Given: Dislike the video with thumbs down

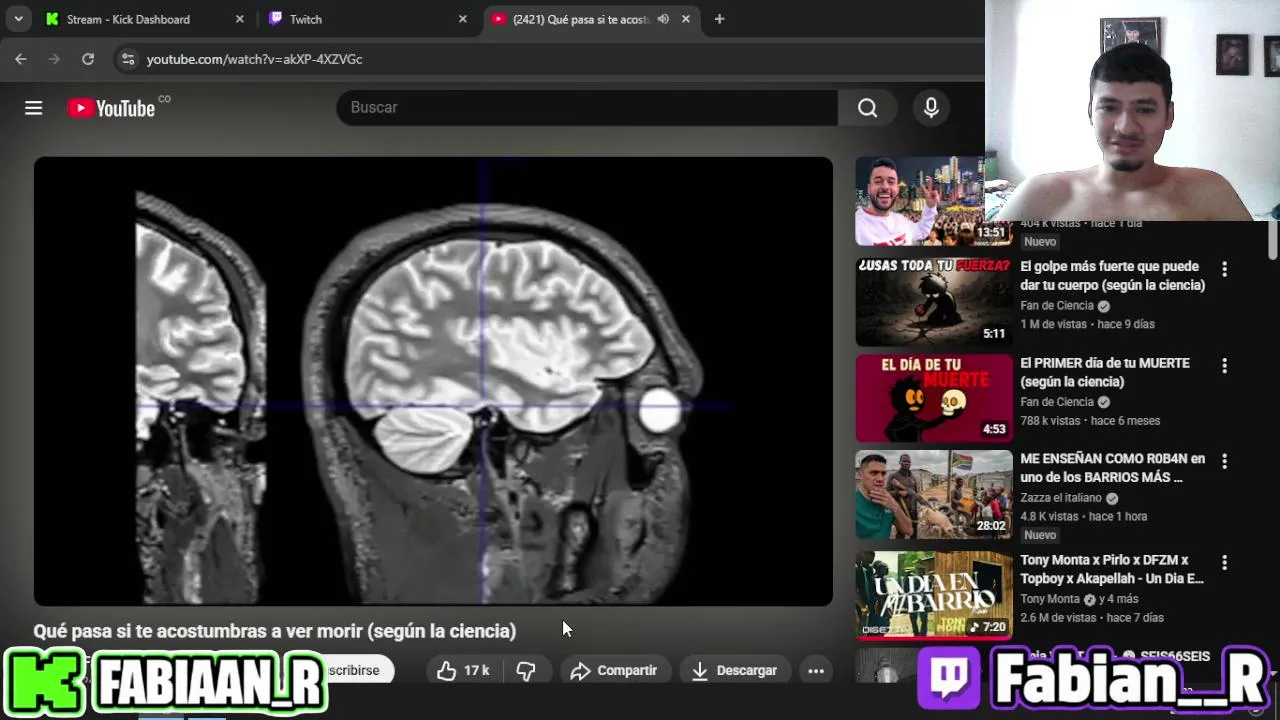Looking at the screenshot, I should (x=525, y=671).
